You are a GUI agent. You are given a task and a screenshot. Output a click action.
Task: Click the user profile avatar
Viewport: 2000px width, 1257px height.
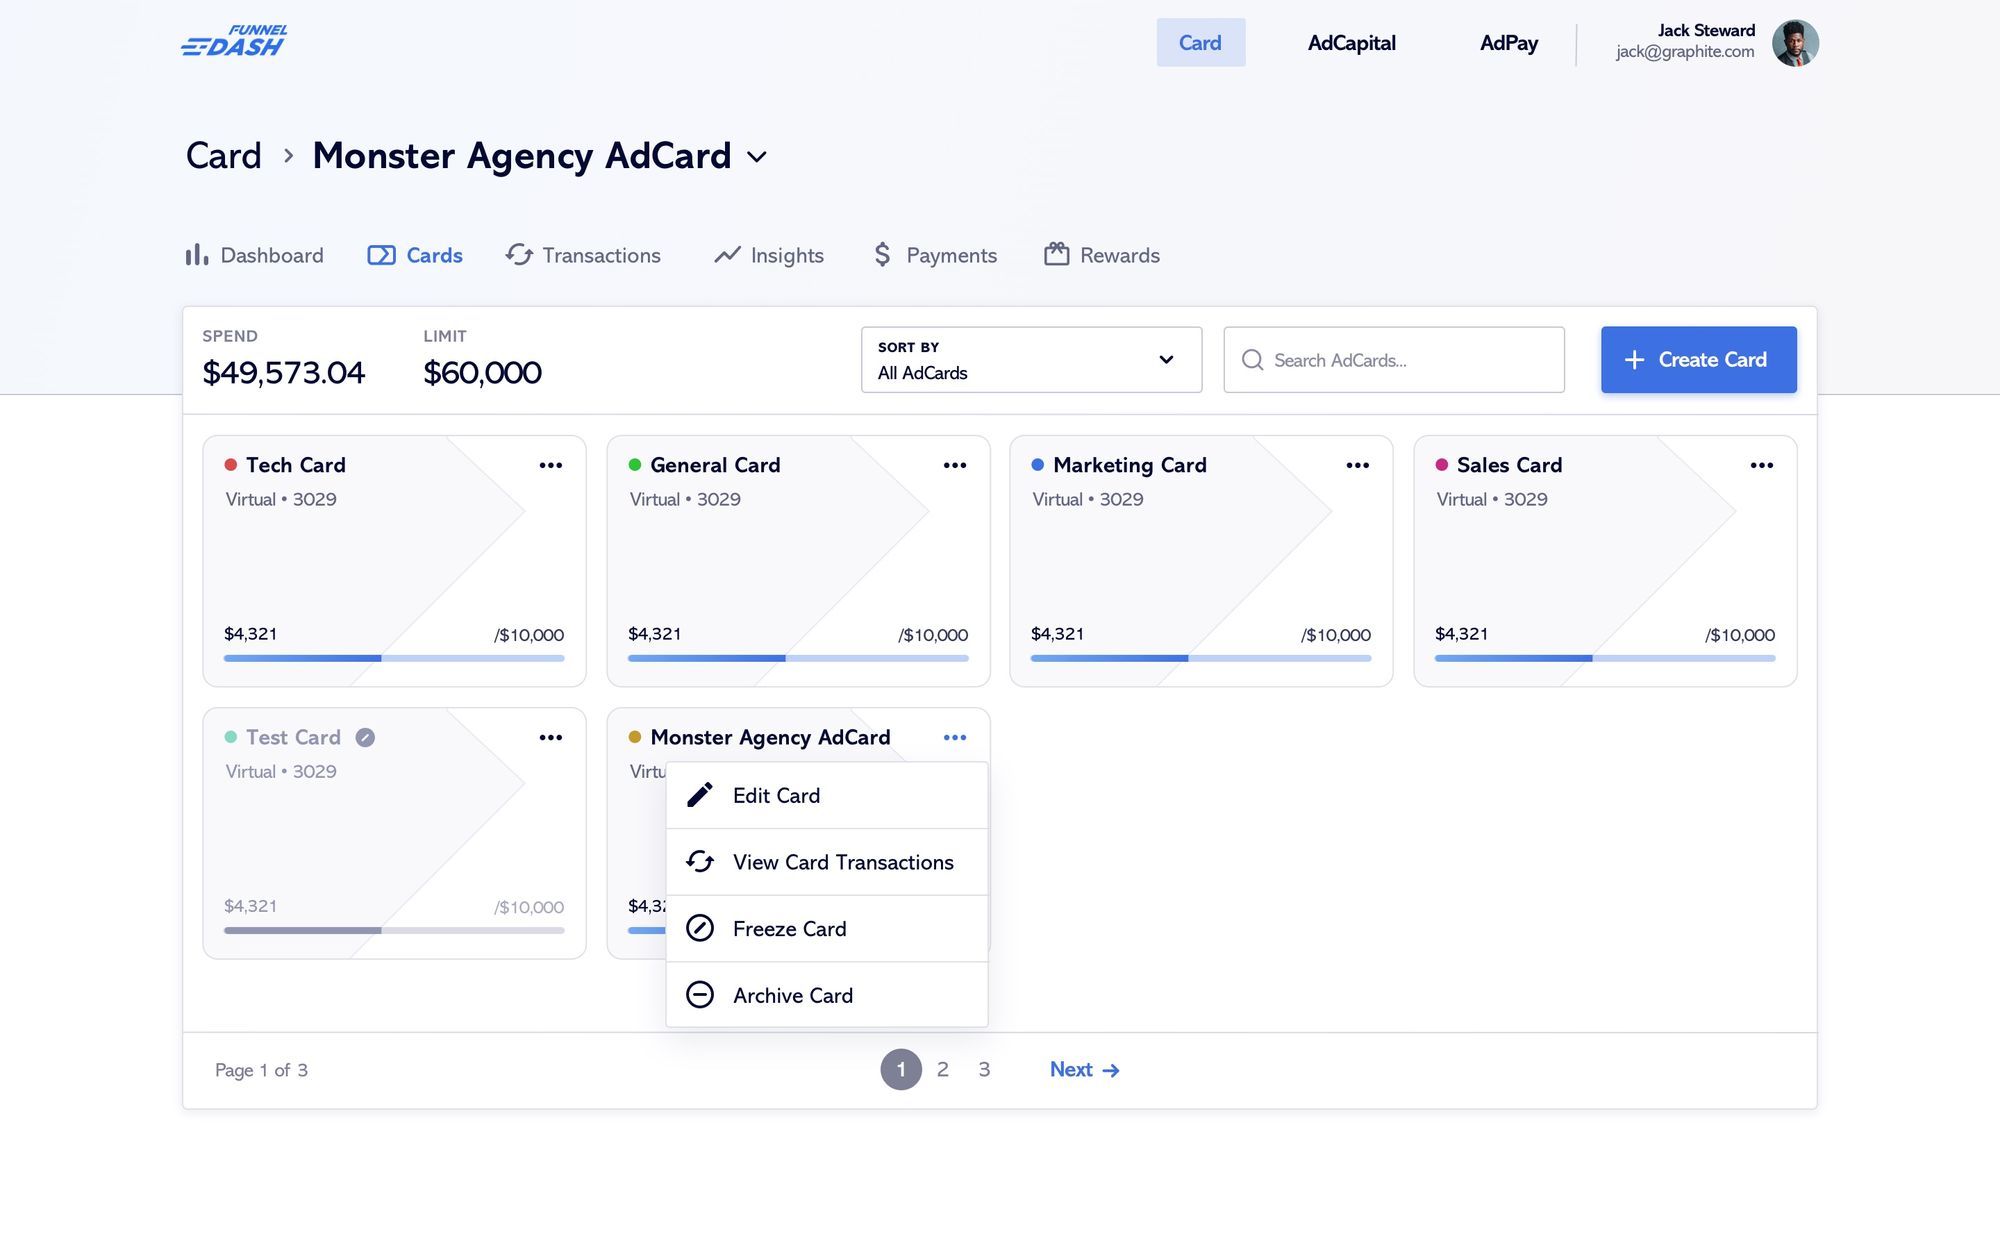coord(1794,43)
